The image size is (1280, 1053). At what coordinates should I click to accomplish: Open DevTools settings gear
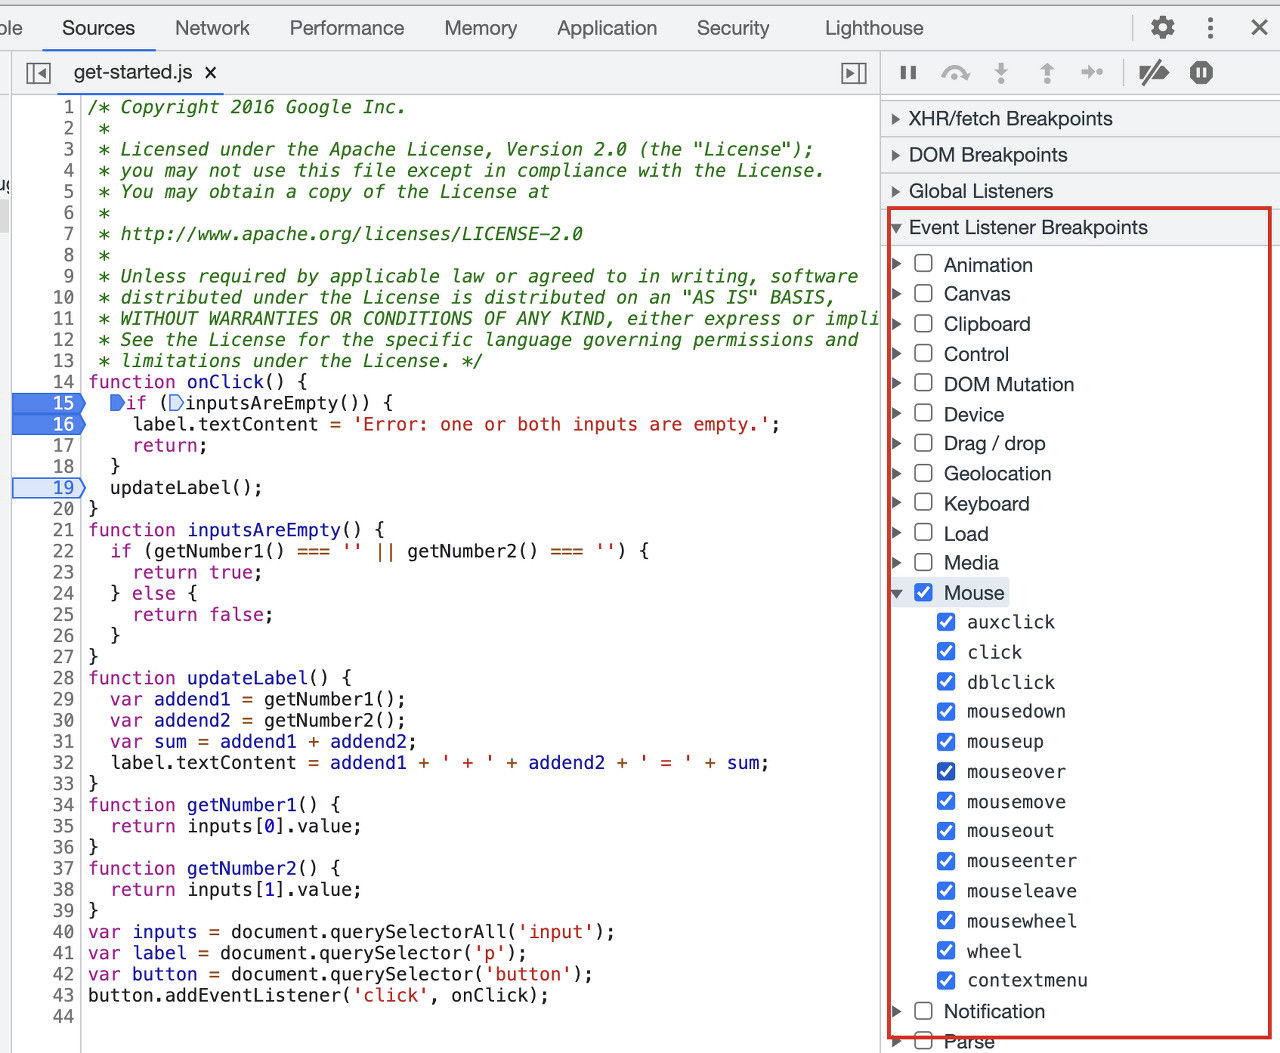(1162, 27)
